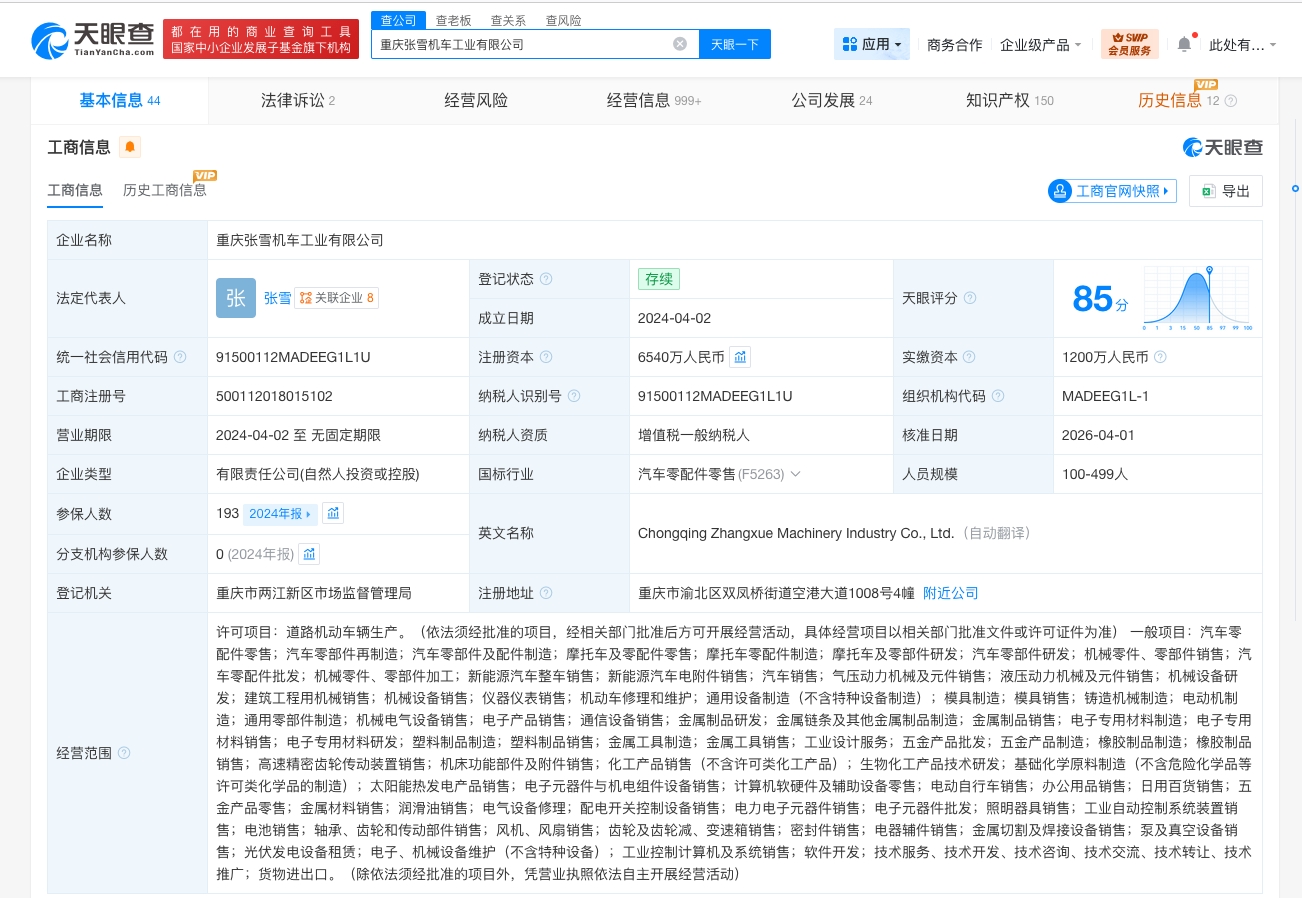1302x898 pixels.
Task: Switch to the 知识产权 tab
Action: click(x=1009, y=100)
